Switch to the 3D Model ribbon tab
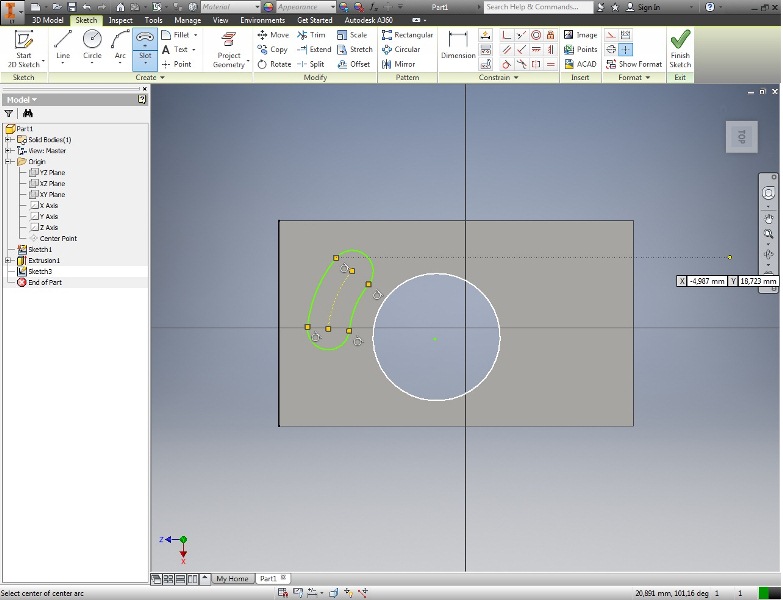Image resolution: width=783 pixels, height=600 pixels. pyautogui.click(x=46, y=20)
